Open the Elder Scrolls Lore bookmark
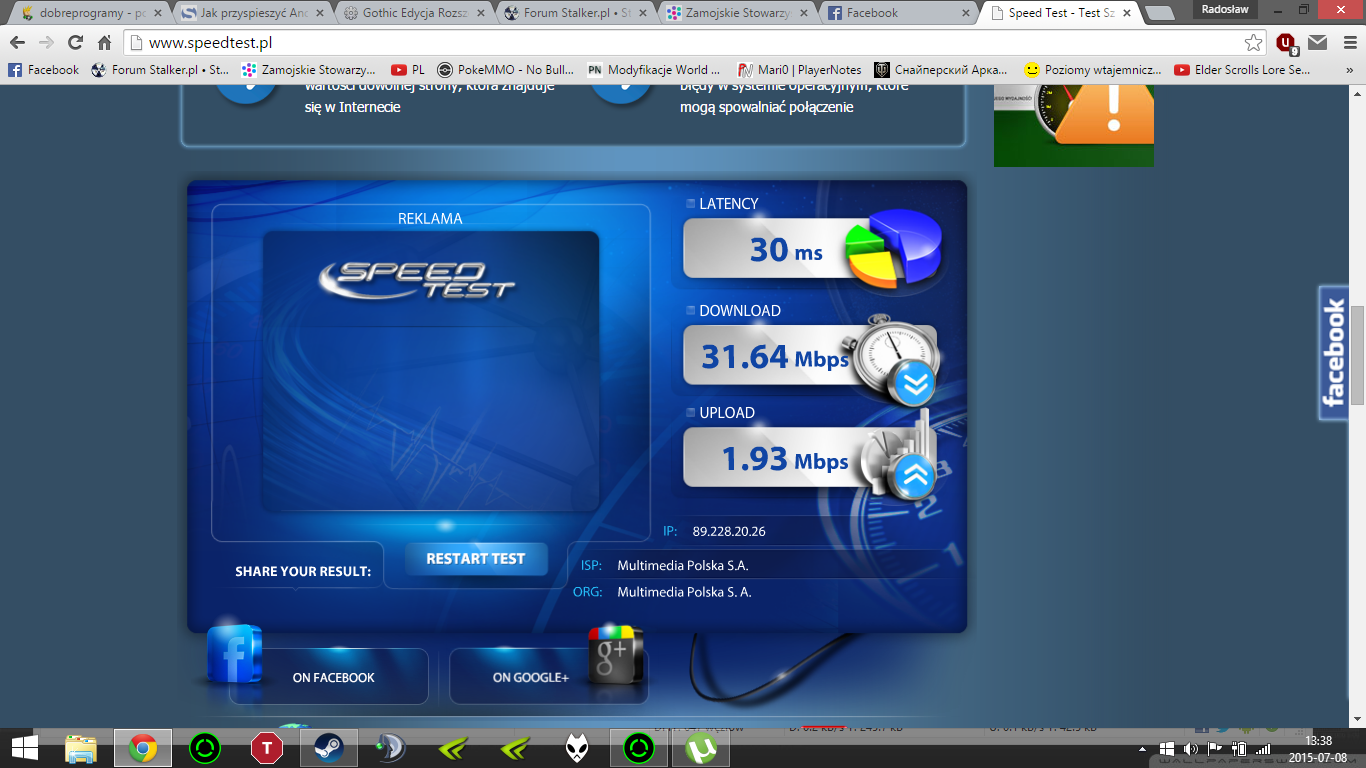 pos(1242,70)
